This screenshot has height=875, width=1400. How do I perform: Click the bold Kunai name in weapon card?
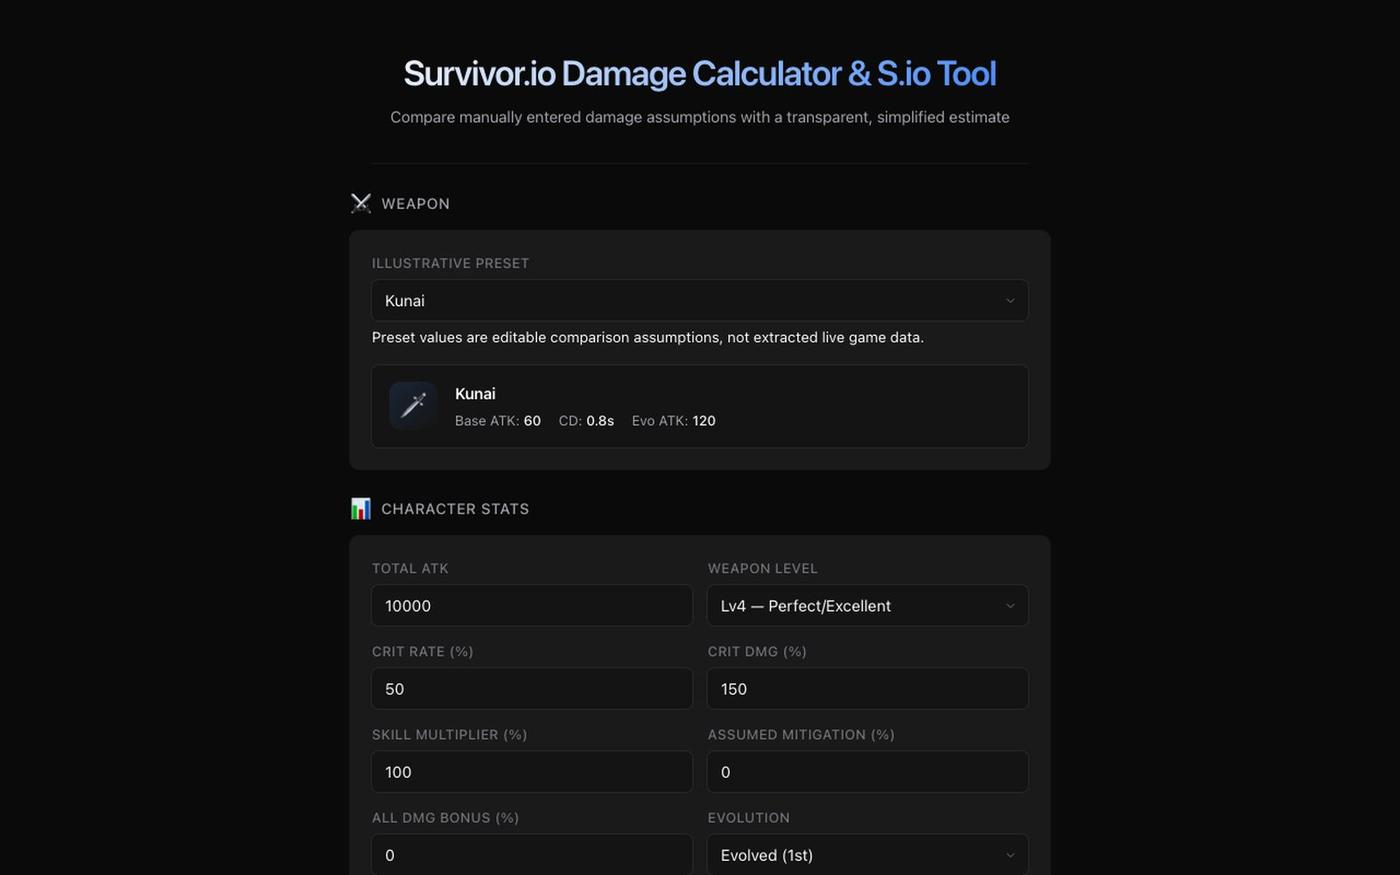[475, 393]
